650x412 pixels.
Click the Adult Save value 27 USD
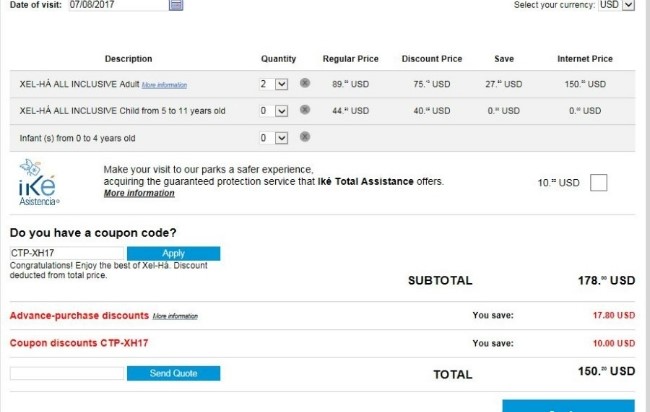click(504, 84)
